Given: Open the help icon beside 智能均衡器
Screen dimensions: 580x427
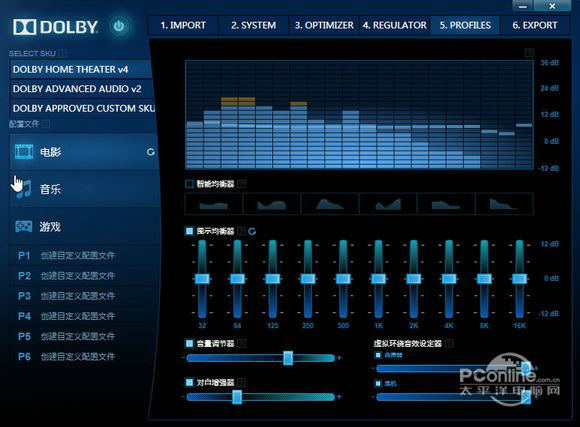Looking at the screenshot, I should point(241,184).
